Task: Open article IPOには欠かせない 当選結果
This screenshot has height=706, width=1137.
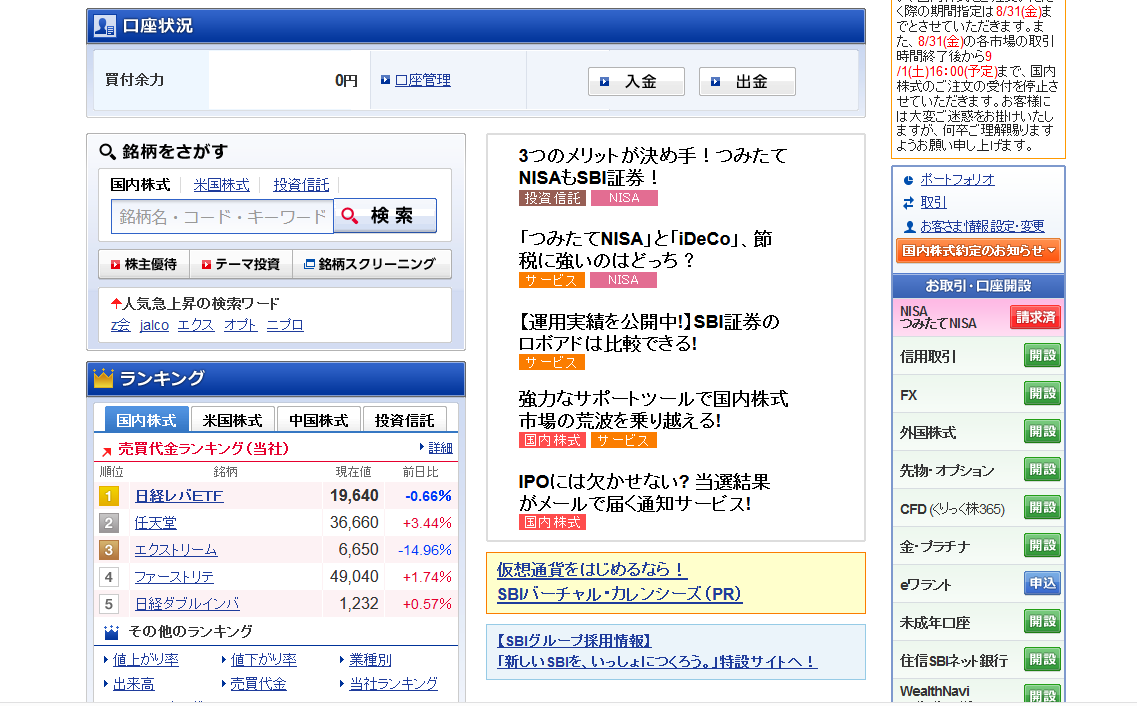Action: (x=644, y=492)
